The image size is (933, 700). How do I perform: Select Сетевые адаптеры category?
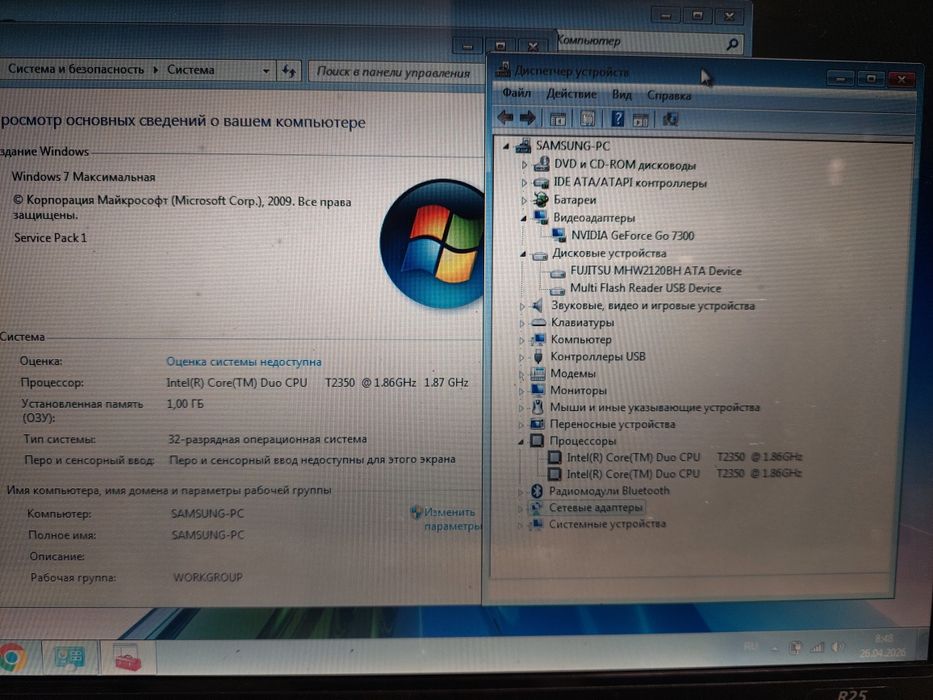pos(596,508)
